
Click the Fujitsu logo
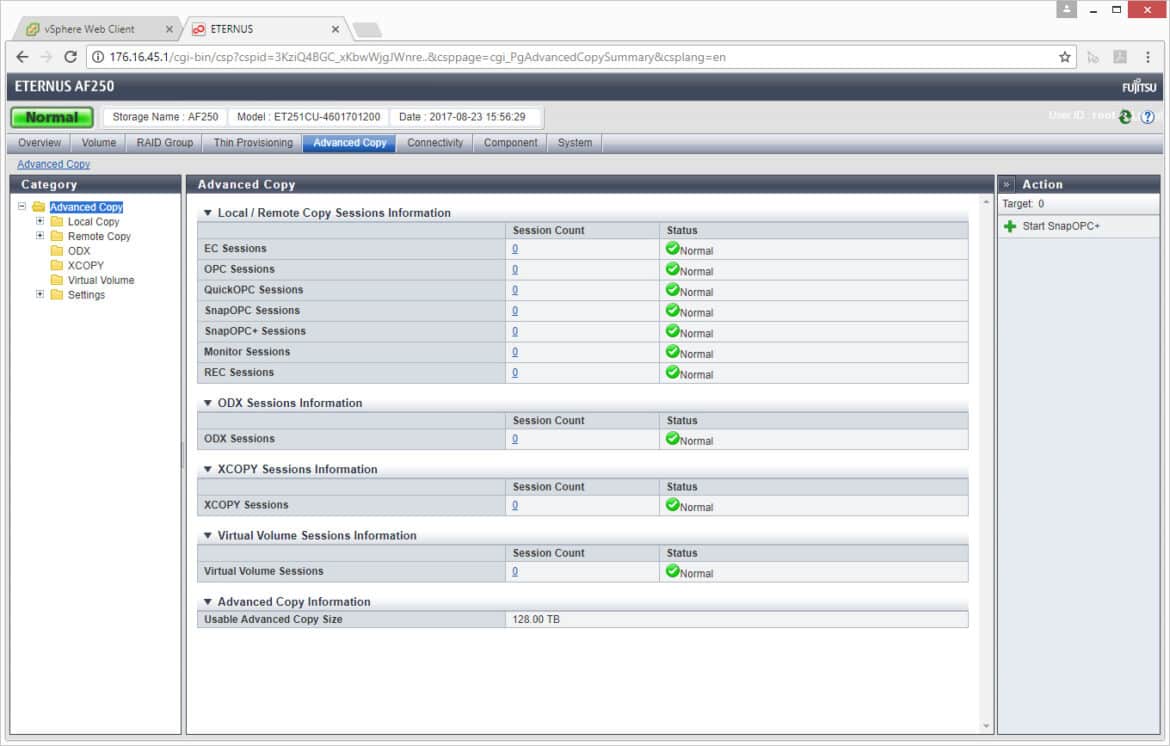[x=1139, y=87]
